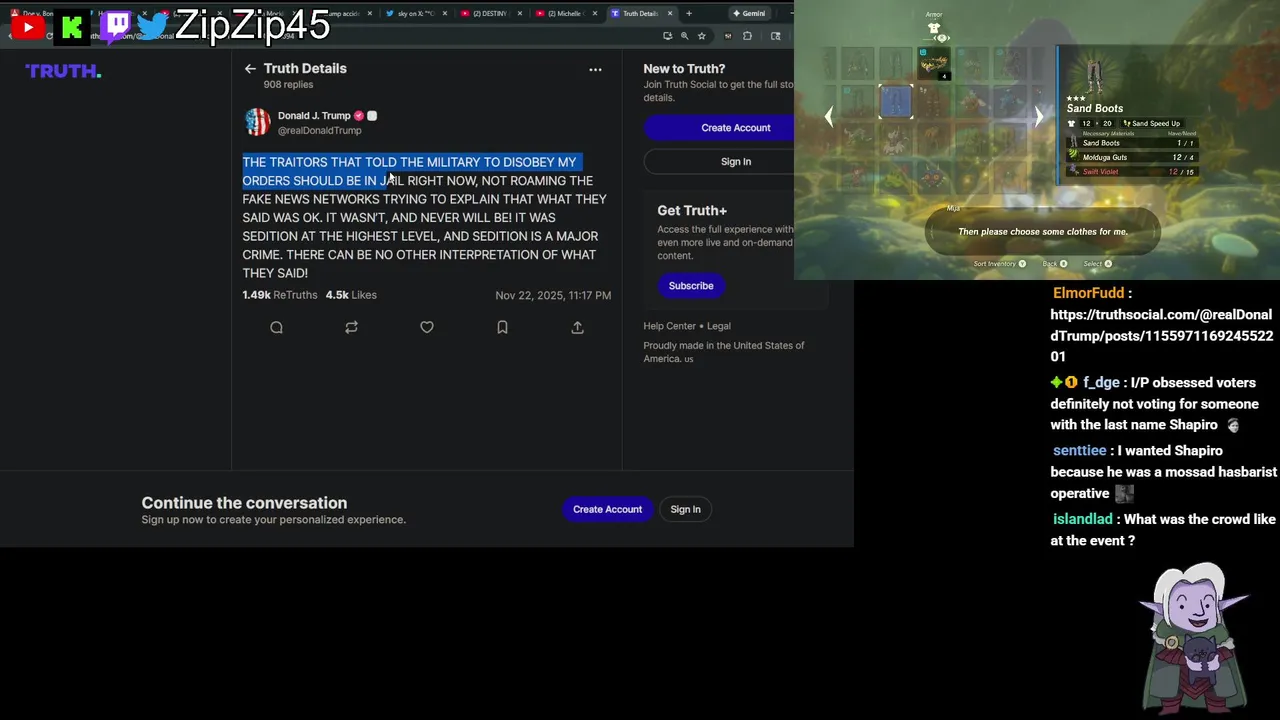Open the browser extensions puzzle icon
Screen dimensions: 1280x720
click(747, 36)
